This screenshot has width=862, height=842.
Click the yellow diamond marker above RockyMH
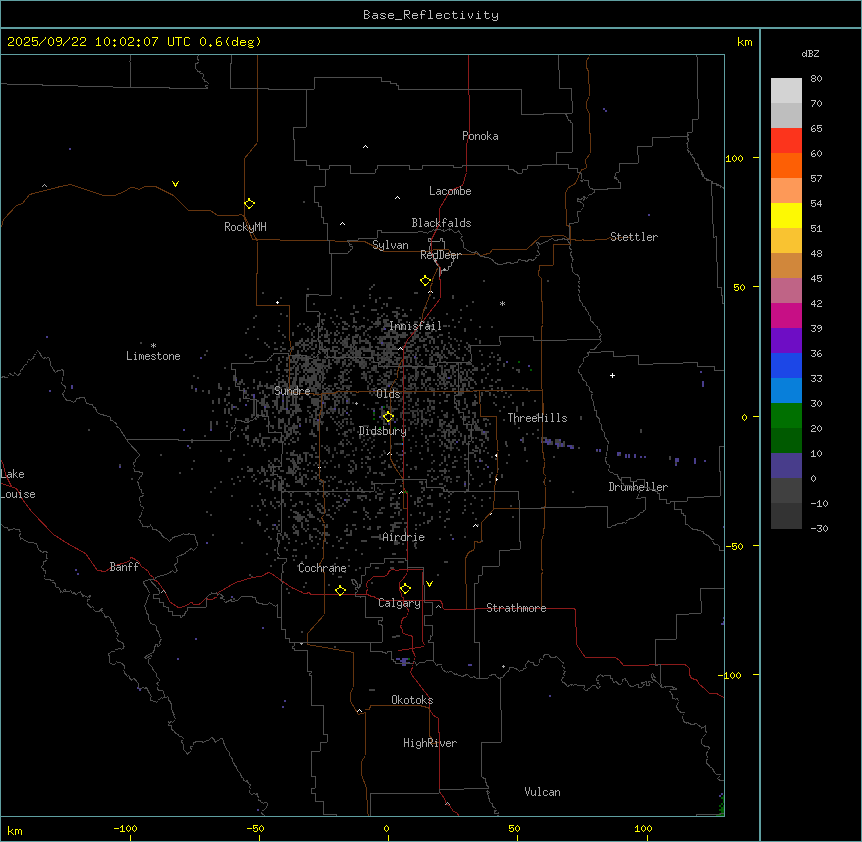click(x=249, y=203)
